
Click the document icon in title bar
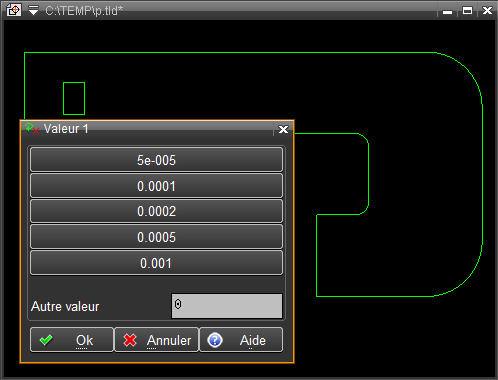(x=14, y=10)
